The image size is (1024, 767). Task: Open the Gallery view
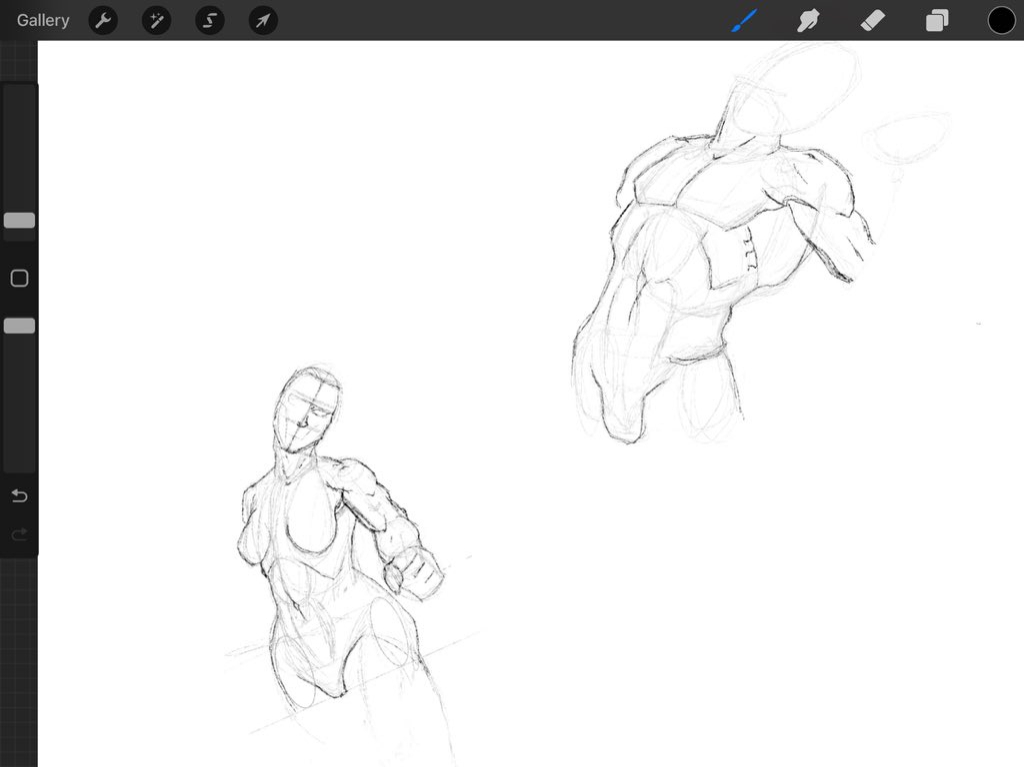(x=43, y=20)
